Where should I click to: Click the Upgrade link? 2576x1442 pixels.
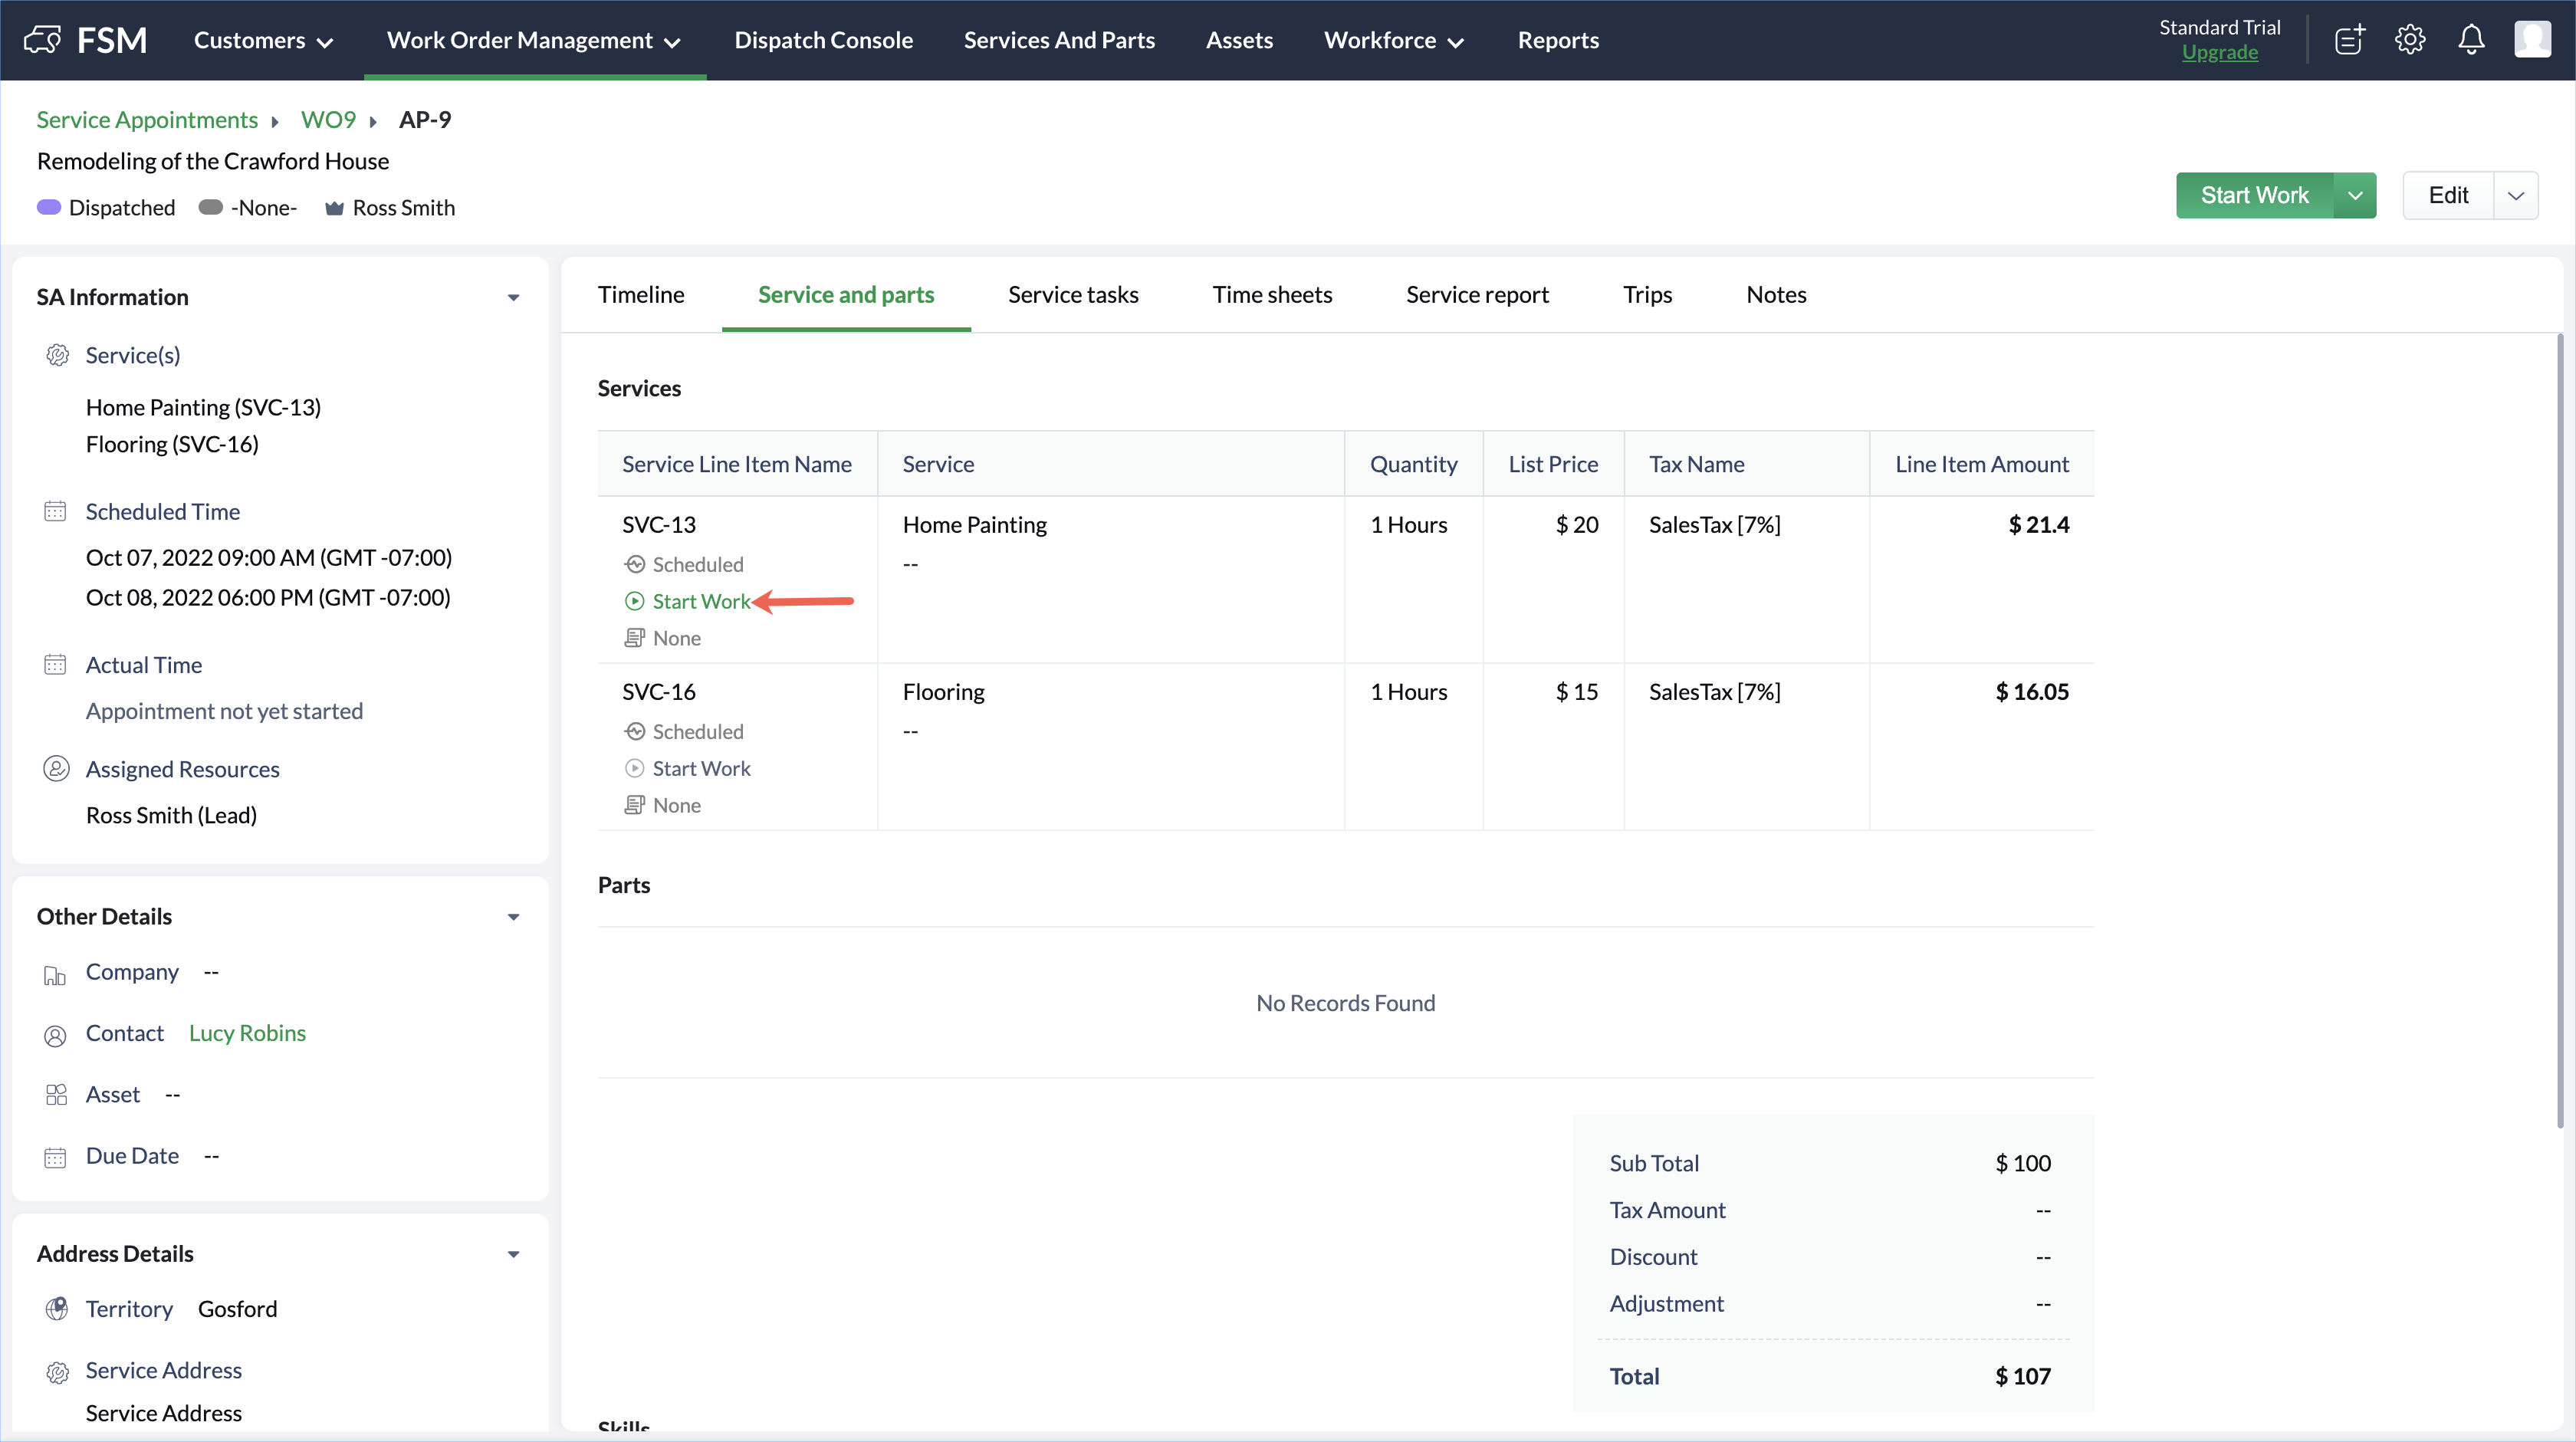click(2219, 52)
